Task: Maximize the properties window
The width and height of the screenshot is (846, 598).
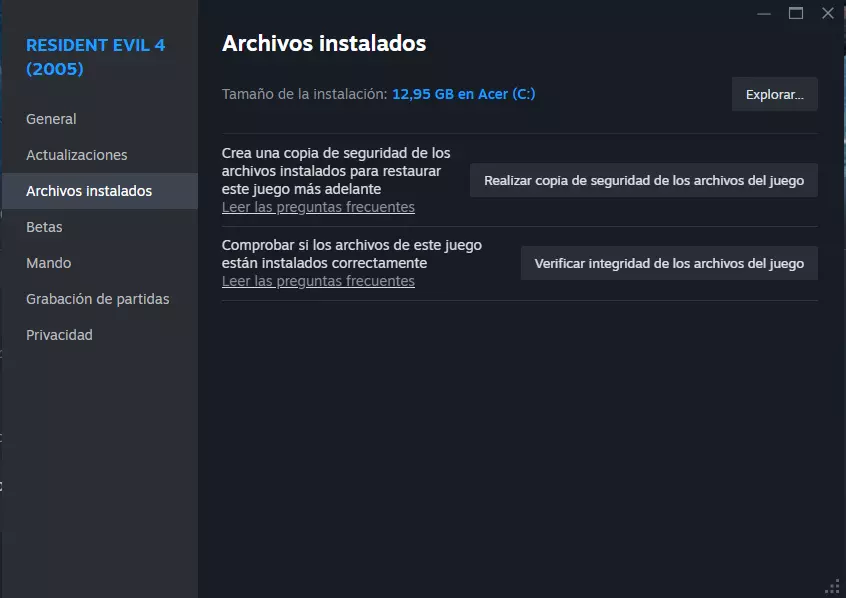Action: coord(796,13)
